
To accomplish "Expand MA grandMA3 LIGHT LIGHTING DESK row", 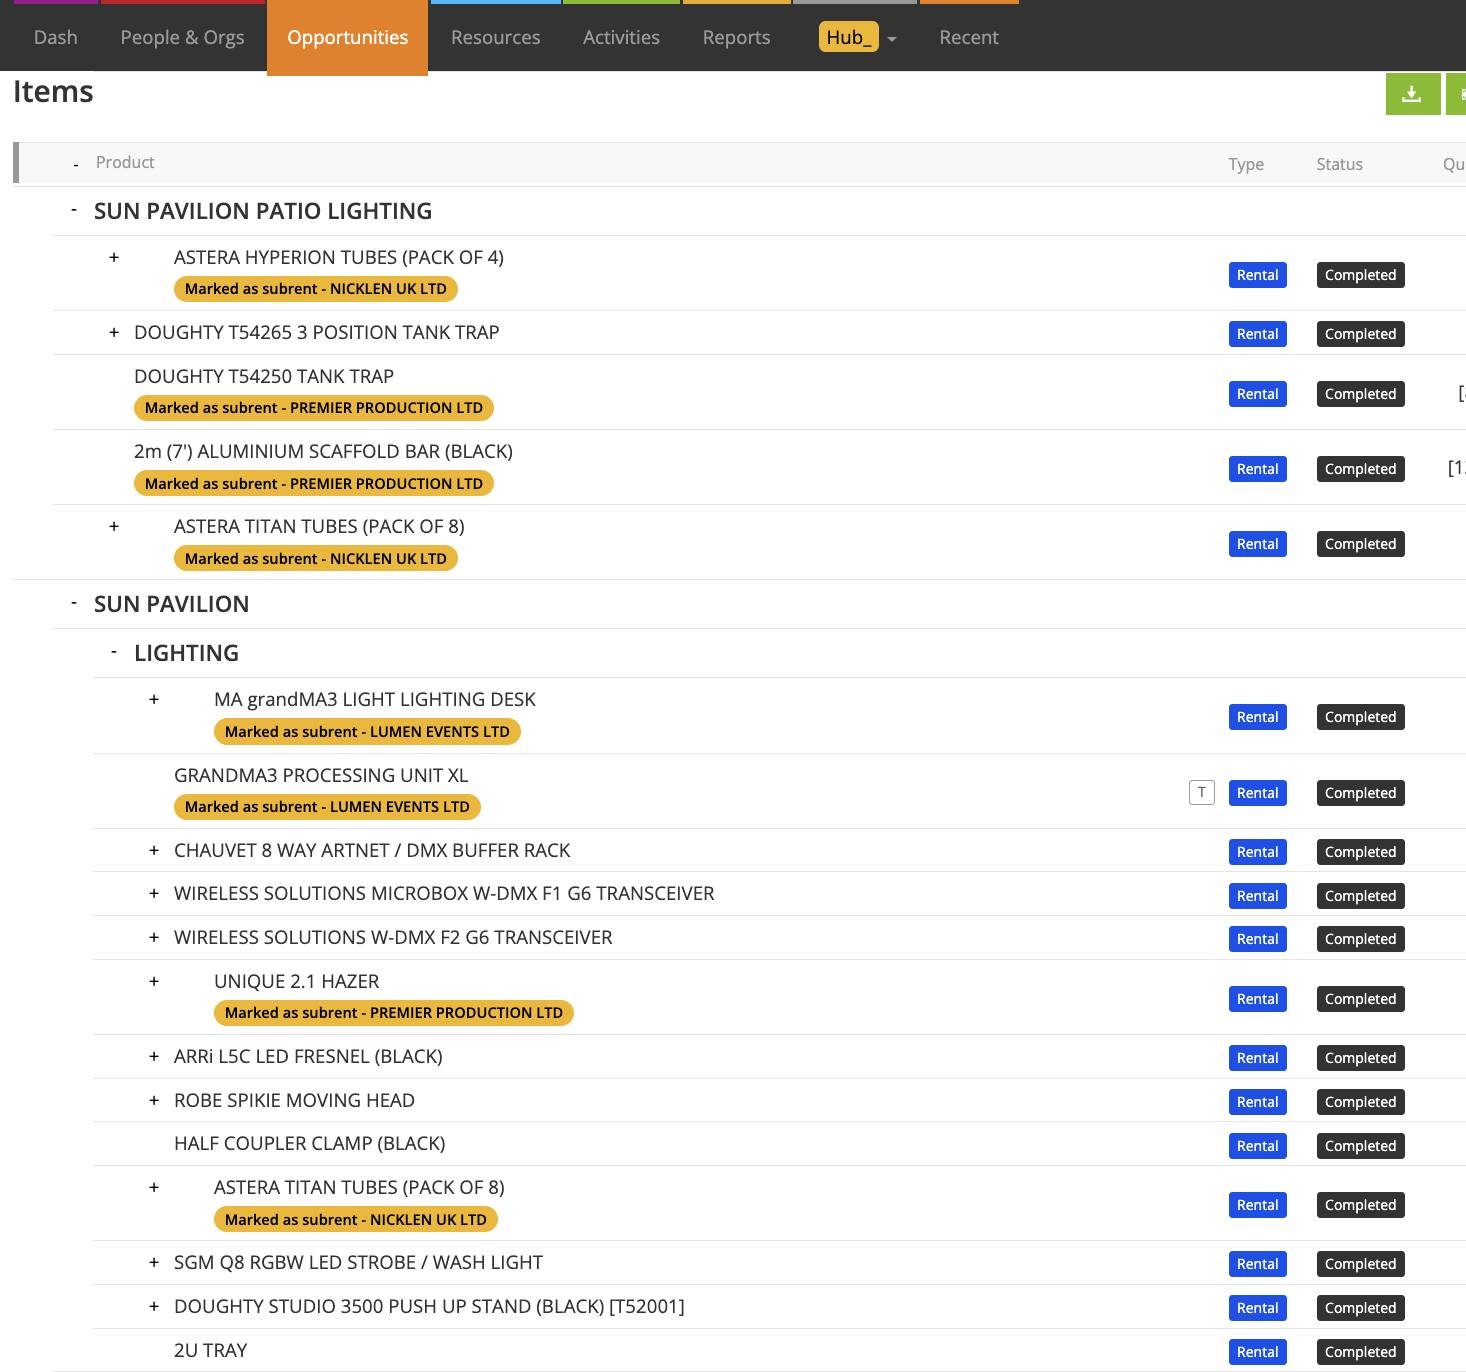I will (154, 699).
